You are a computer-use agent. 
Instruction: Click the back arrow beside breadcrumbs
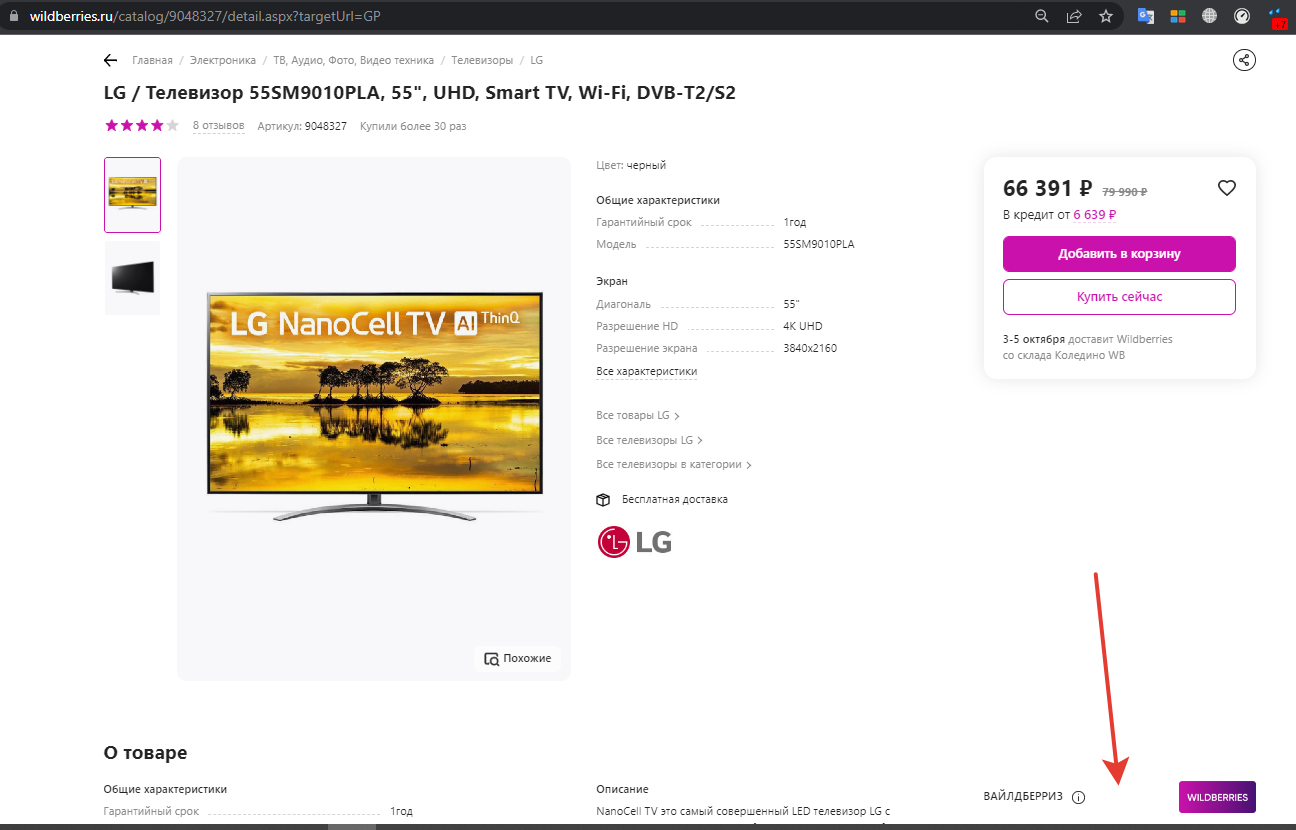(x=110, y=60)
